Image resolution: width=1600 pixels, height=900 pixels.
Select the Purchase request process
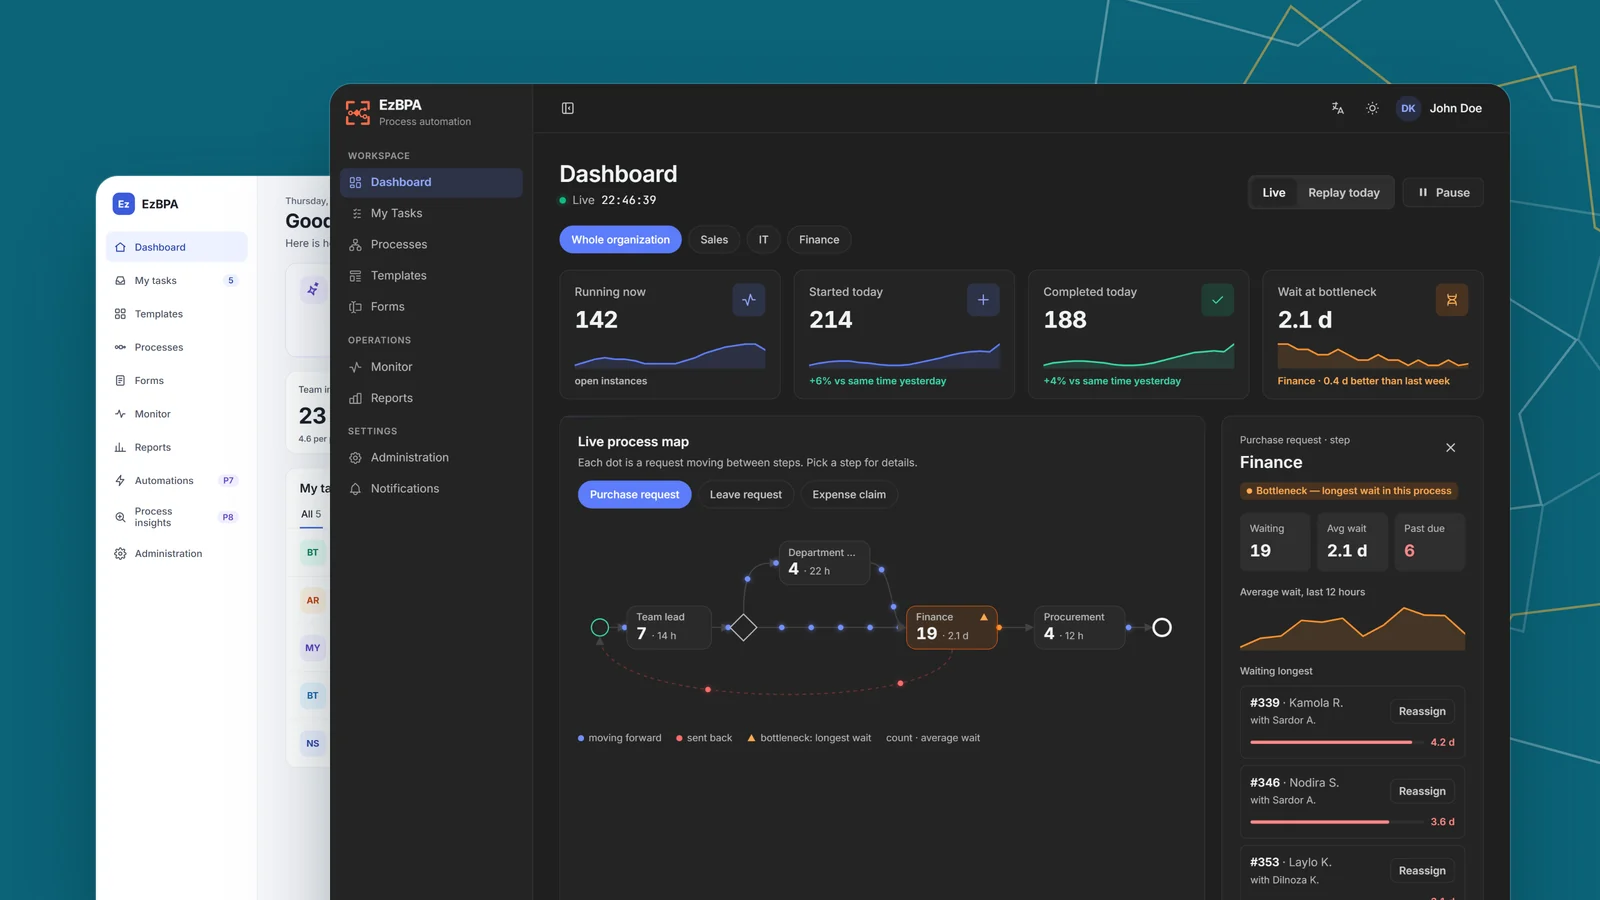click(x=634, y=495)
